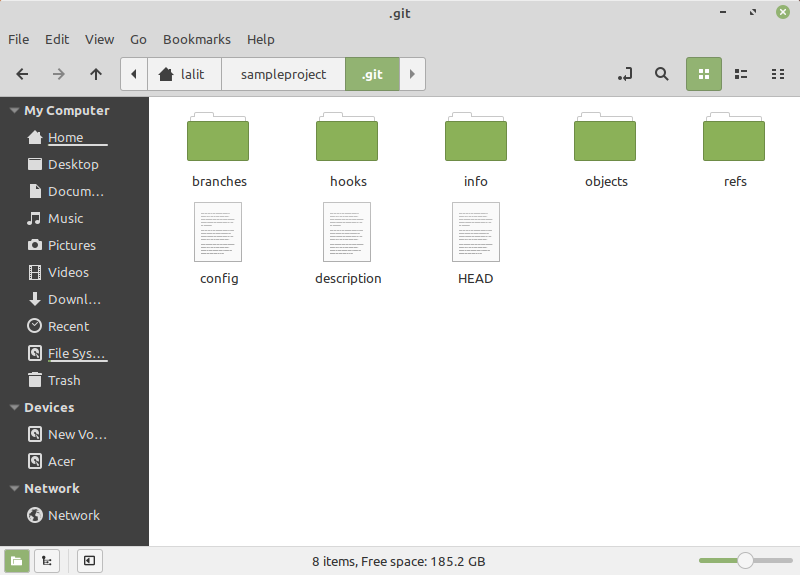Open Network item in sidebar
The image size is (800, 575).
coord(74,515)
